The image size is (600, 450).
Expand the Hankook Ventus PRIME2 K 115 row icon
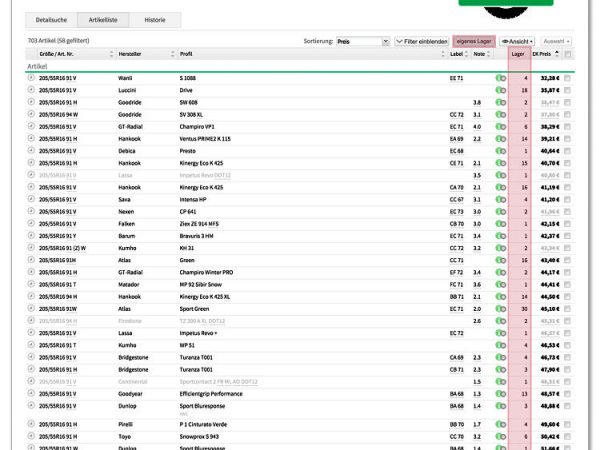tap(31, 139)
